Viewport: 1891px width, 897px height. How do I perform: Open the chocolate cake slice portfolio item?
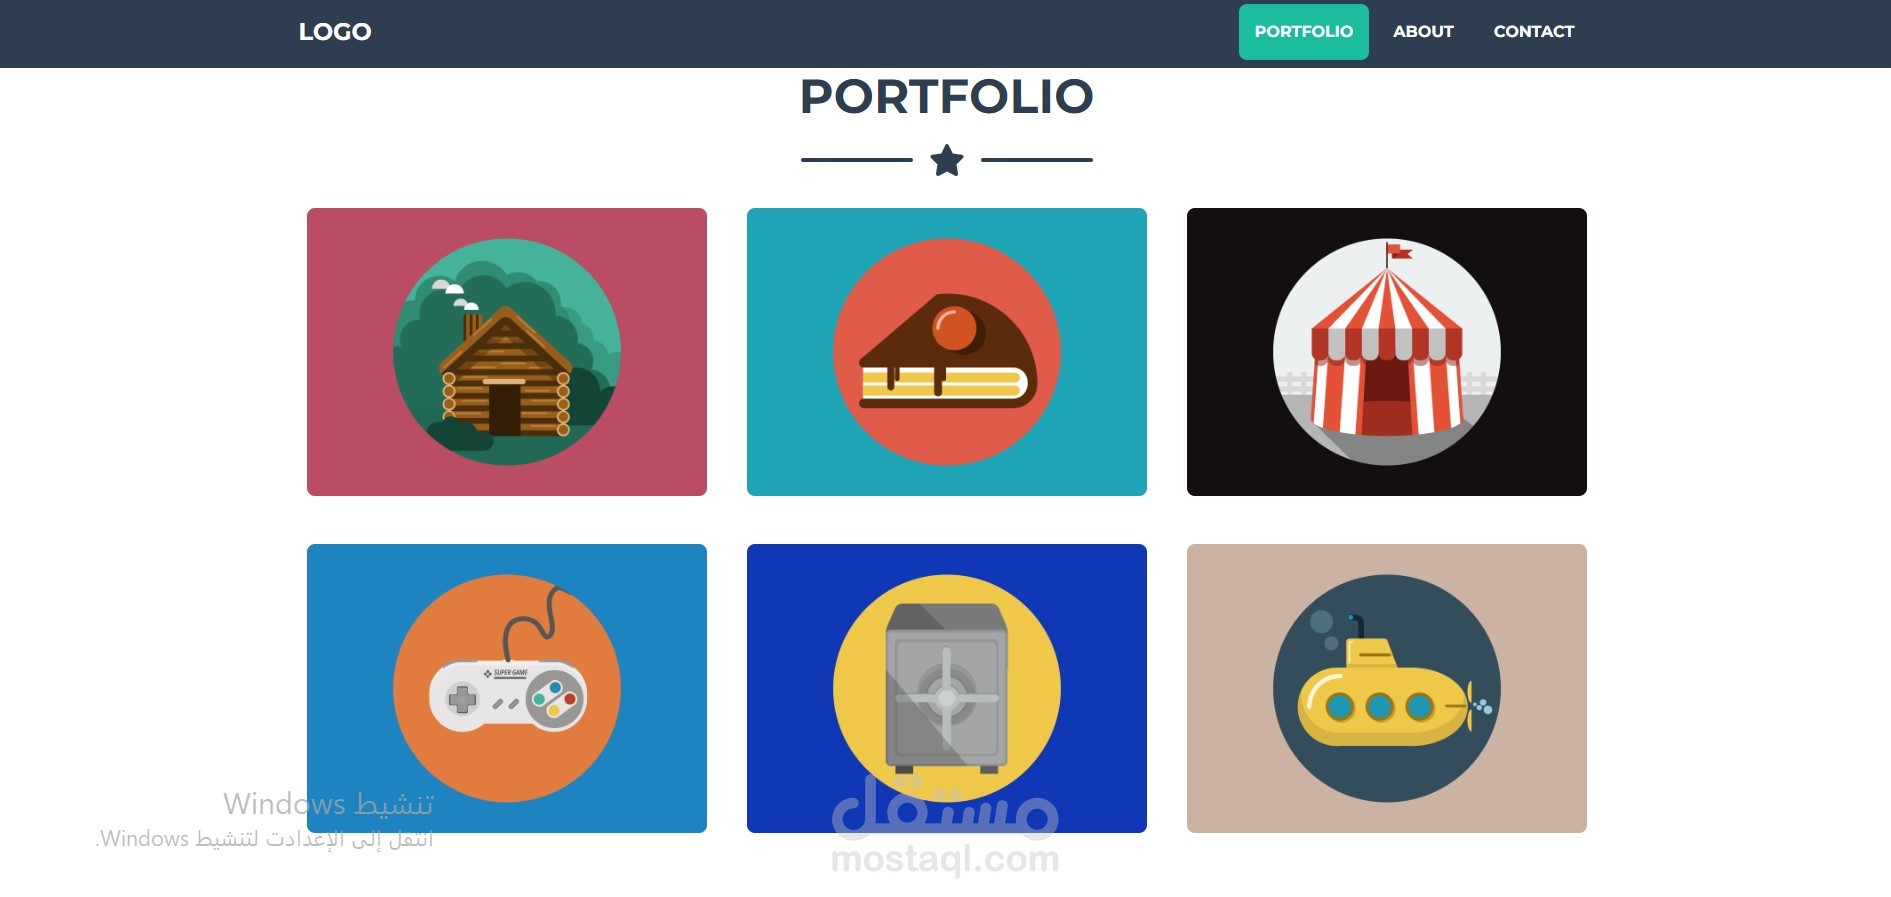(947, 352)
